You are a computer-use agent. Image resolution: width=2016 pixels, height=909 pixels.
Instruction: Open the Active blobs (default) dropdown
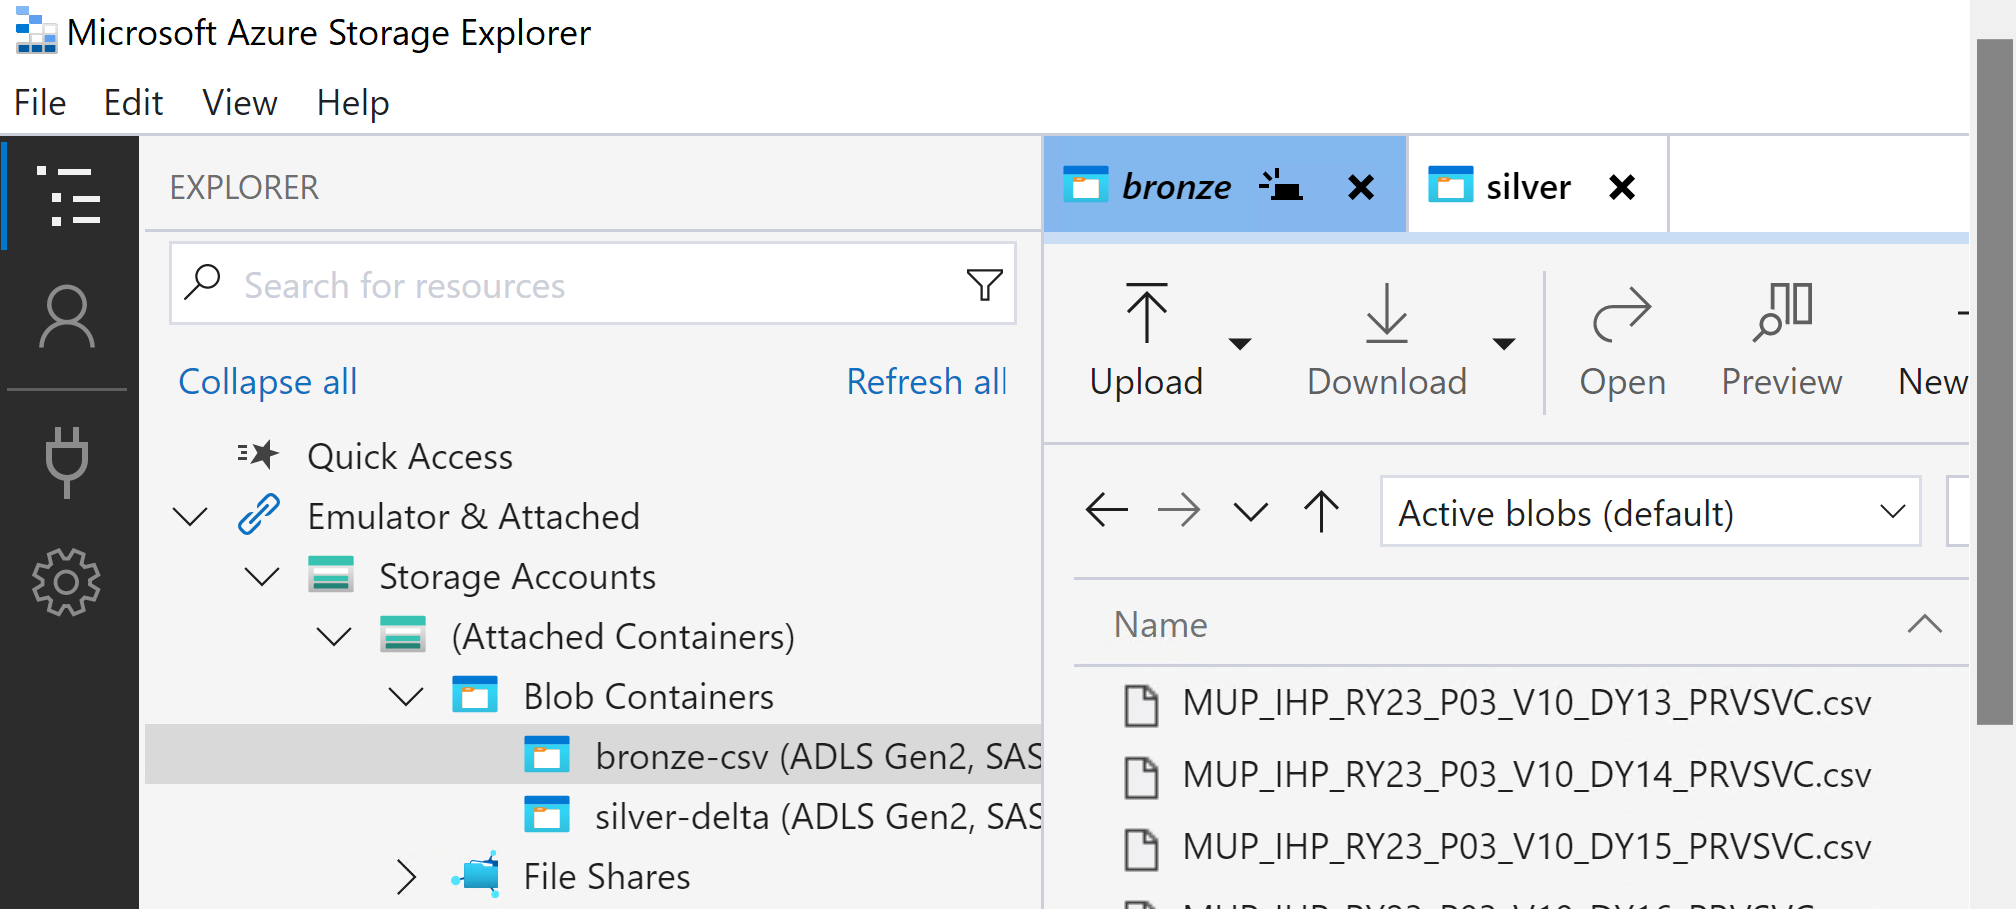coord(1650,512)
